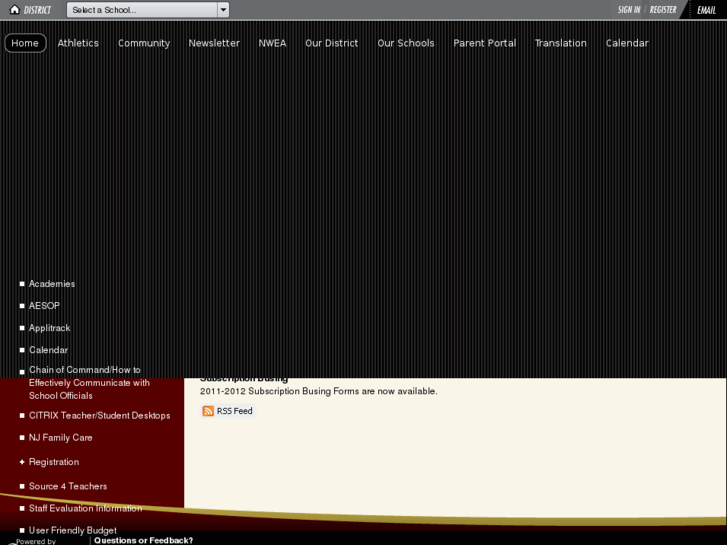Image resolution: width=727 pixels, height=545 pixels.
Task: Open the Athletics menu
Action: 78,43
